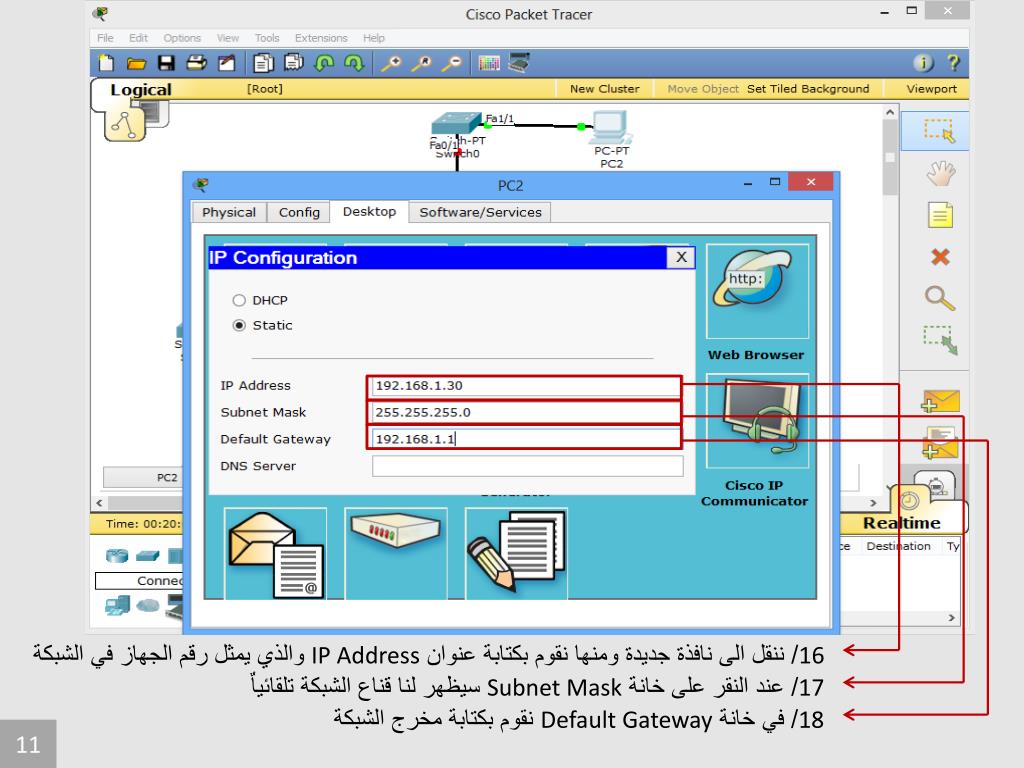This screenshot has width=1024, height=768.
Task: Click the green Redo arrow icon
Action: point(354,63)
